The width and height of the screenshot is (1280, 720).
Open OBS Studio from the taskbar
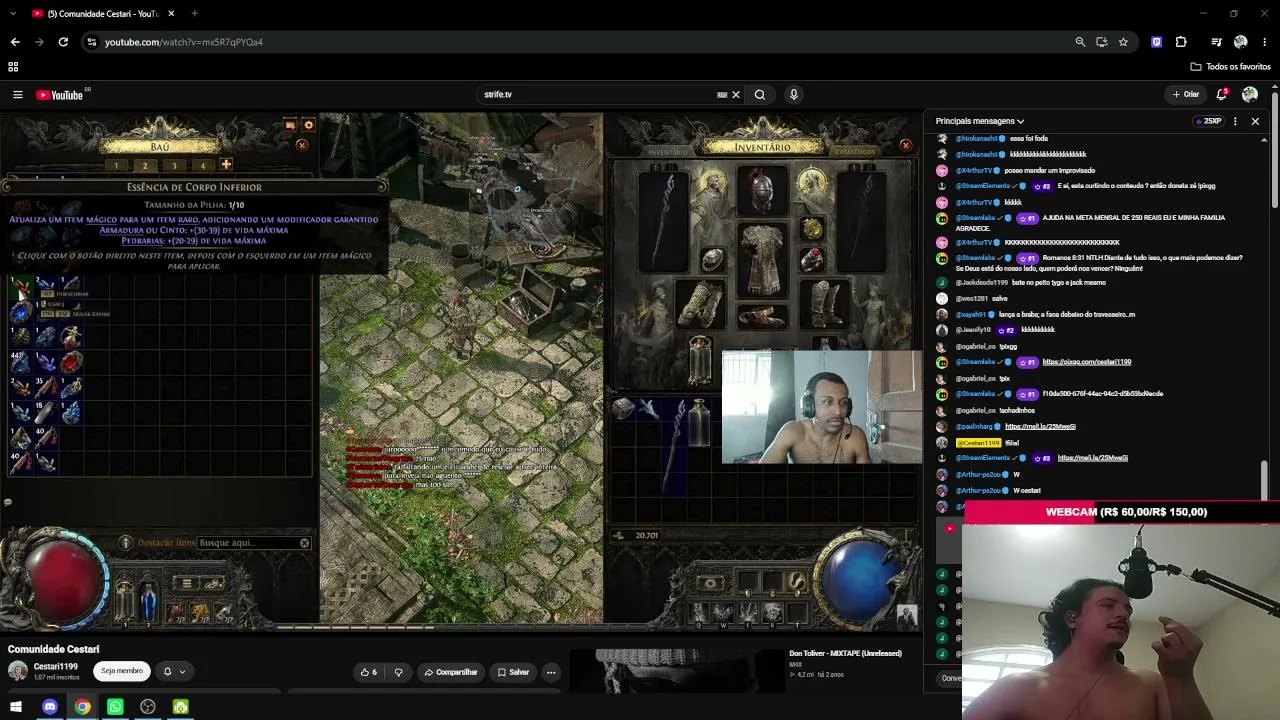click(x=148, y=707)
